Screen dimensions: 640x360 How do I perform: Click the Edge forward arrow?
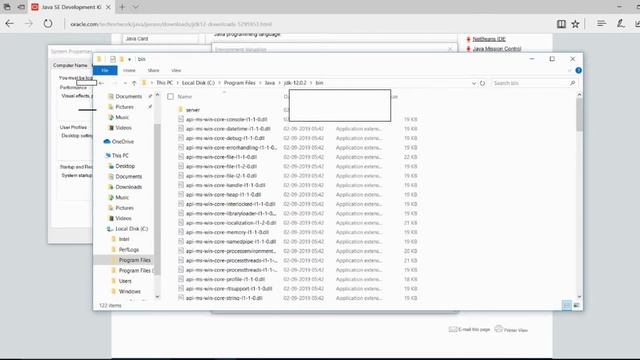(29, 24)
